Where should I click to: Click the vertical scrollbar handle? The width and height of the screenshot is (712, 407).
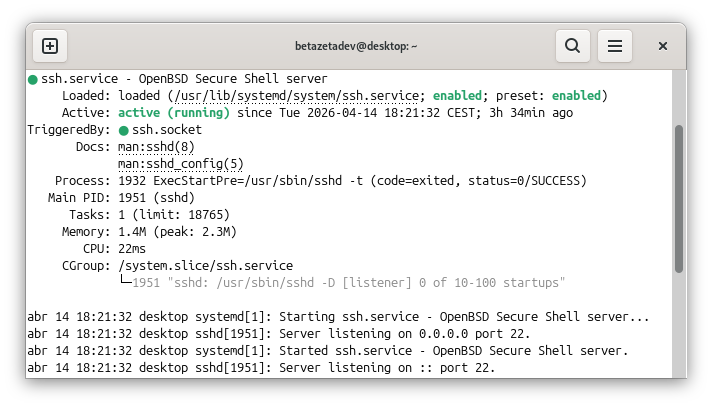(x=679, y=198)
